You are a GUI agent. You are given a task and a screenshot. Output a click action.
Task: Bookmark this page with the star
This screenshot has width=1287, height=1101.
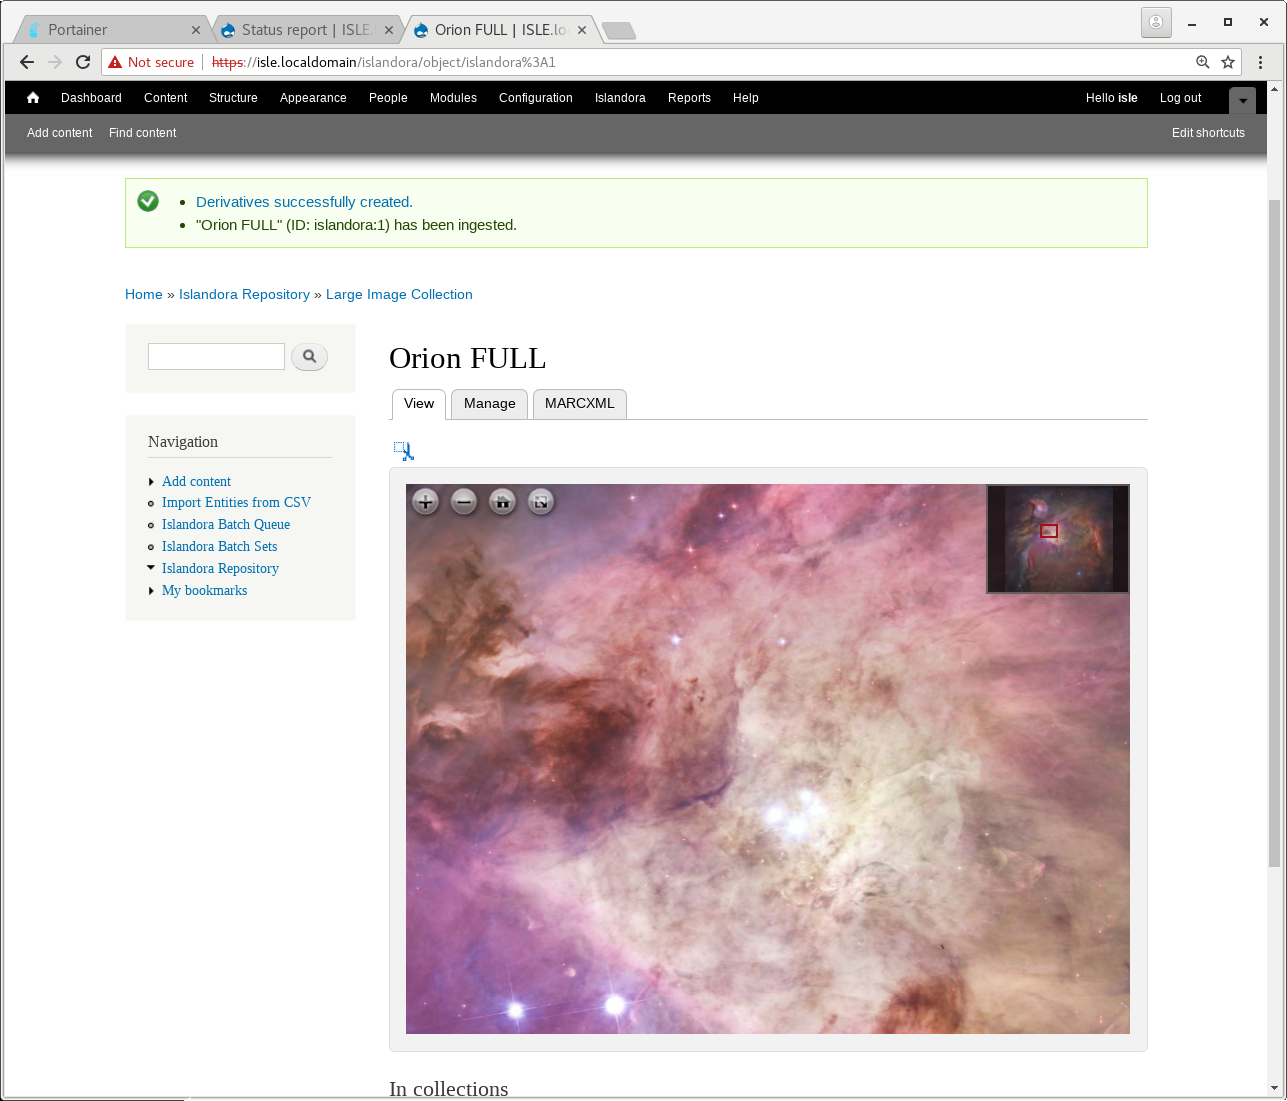click(1228, 62)
